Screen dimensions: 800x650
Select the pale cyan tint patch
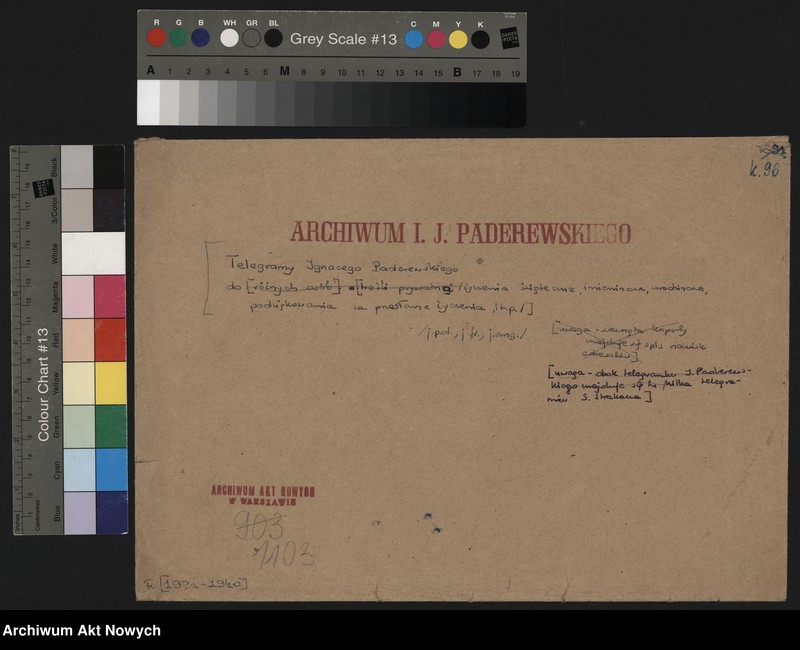[x=80, y=470]
